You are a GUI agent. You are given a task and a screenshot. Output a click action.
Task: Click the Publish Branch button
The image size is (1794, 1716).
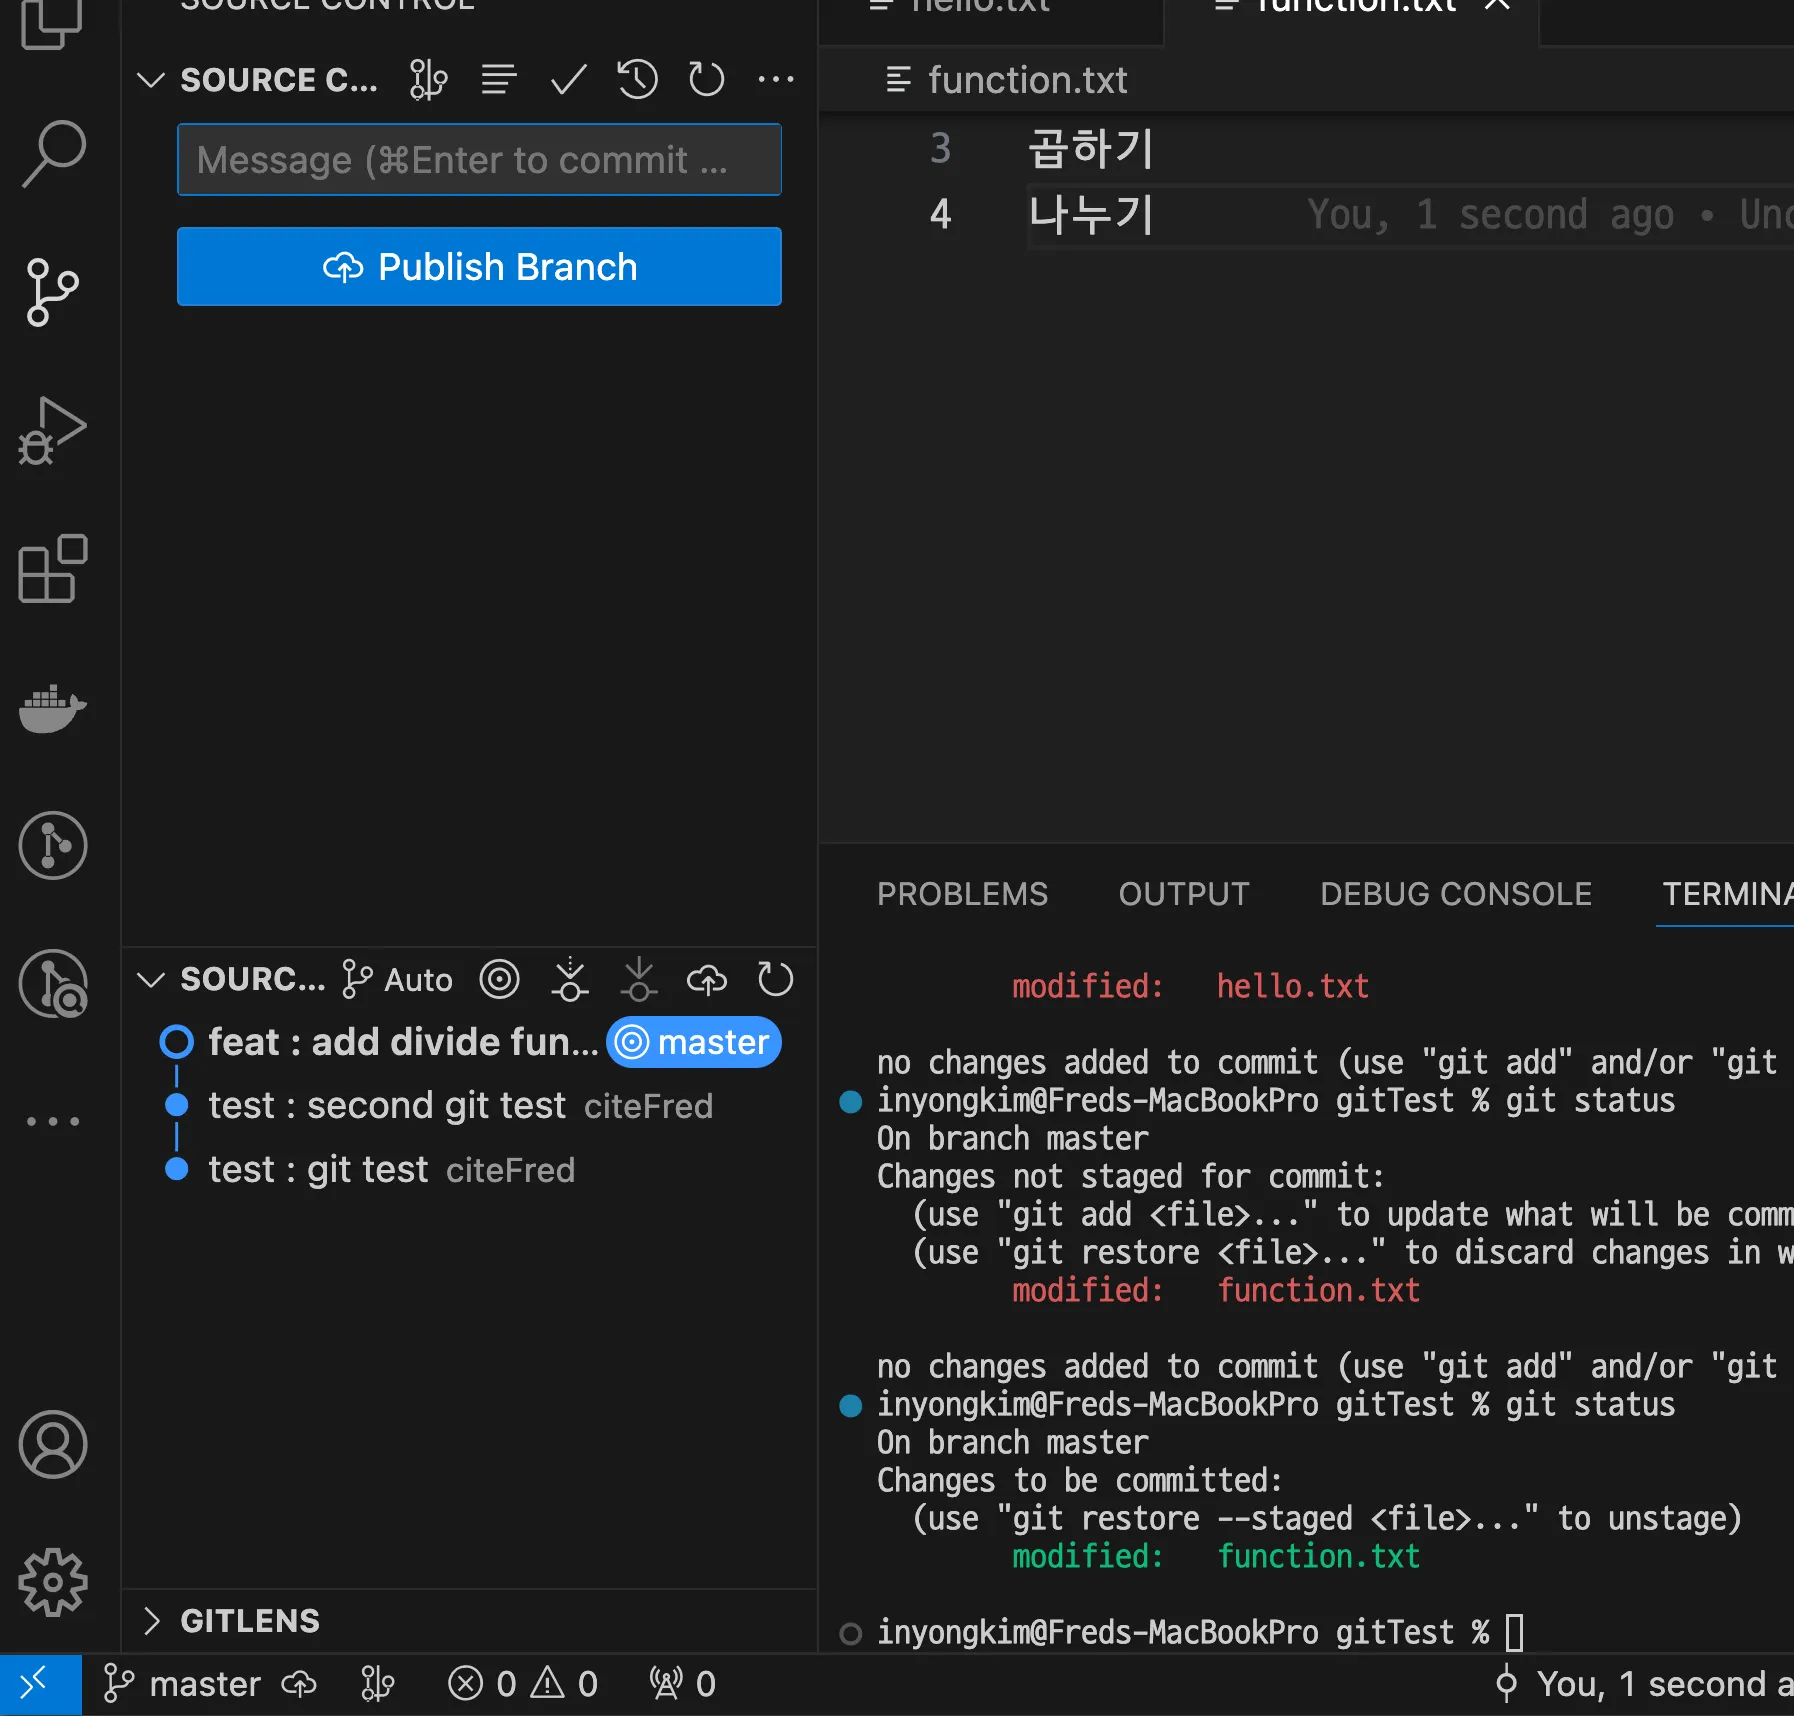(x=479, y=267)
